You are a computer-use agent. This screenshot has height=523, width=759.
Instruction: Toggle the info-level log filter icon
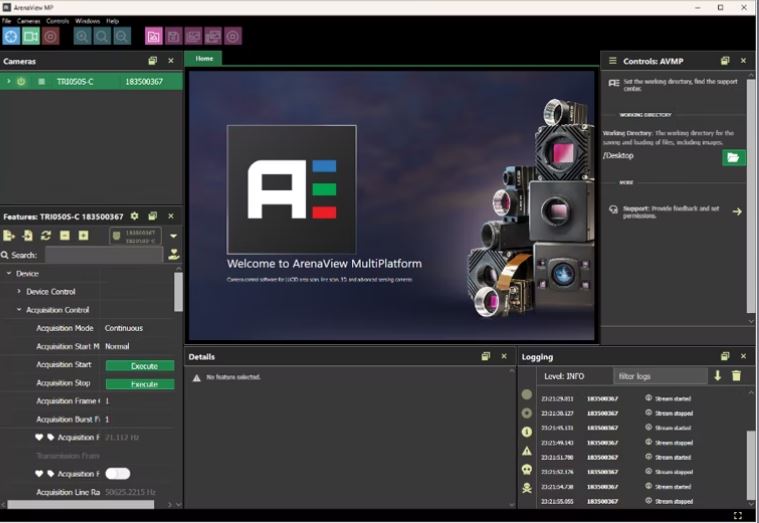(x=527, y=431)
